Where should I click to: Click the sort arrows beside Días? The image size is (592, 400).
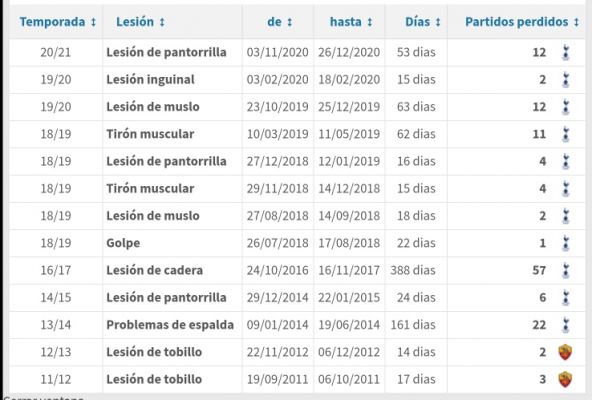(438, 22)
